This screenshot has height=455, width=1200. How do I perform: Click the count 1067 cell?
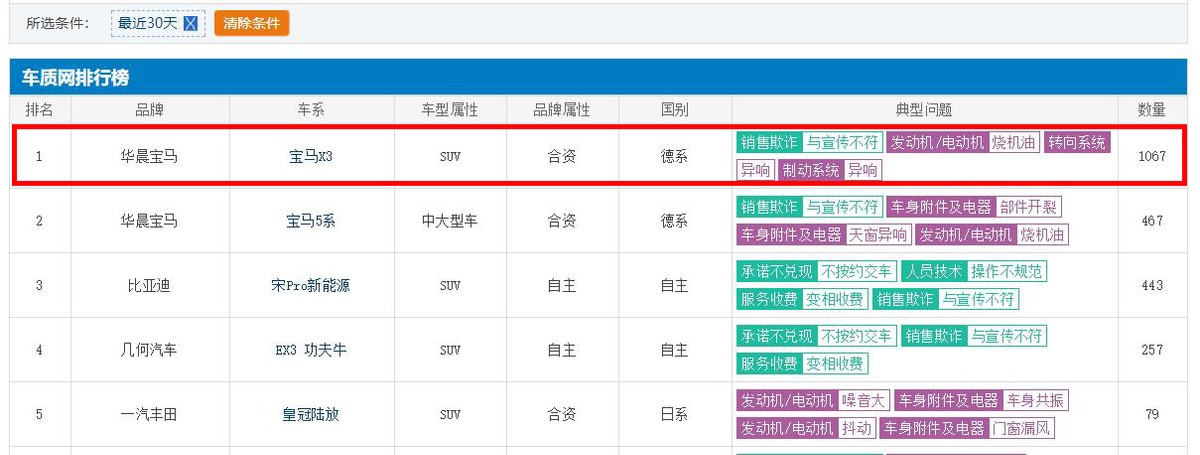1152,157
